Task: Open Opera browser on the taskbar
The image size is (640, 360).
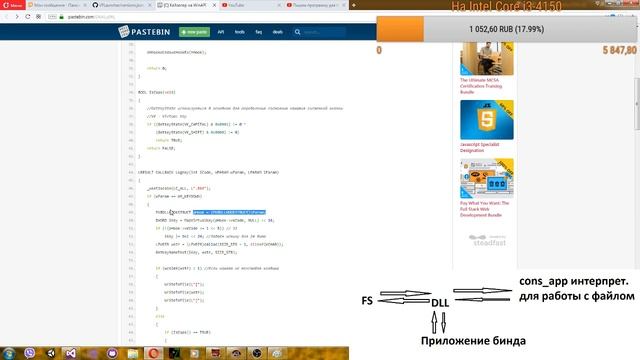Action: 153,353
